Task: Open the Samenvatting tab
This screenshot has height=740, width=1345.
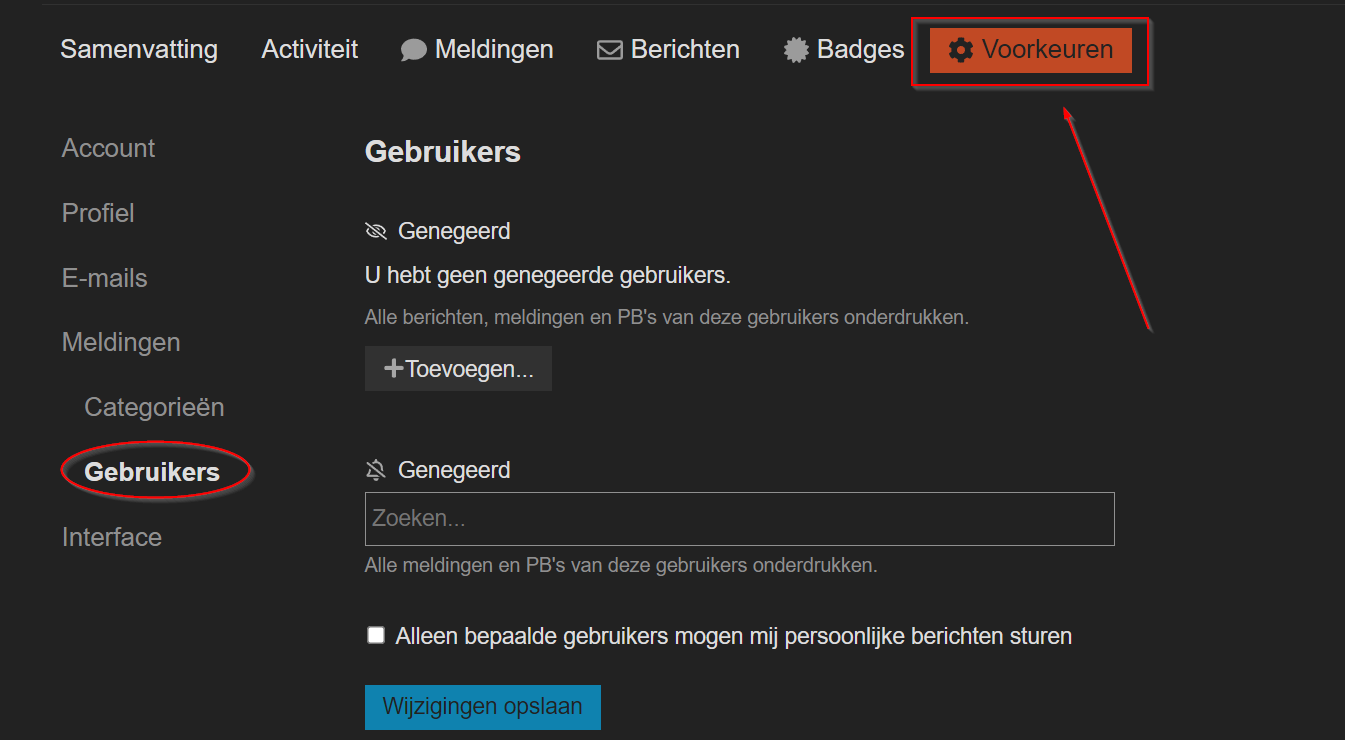Action: pyautogui.click(x=139, y=49)
